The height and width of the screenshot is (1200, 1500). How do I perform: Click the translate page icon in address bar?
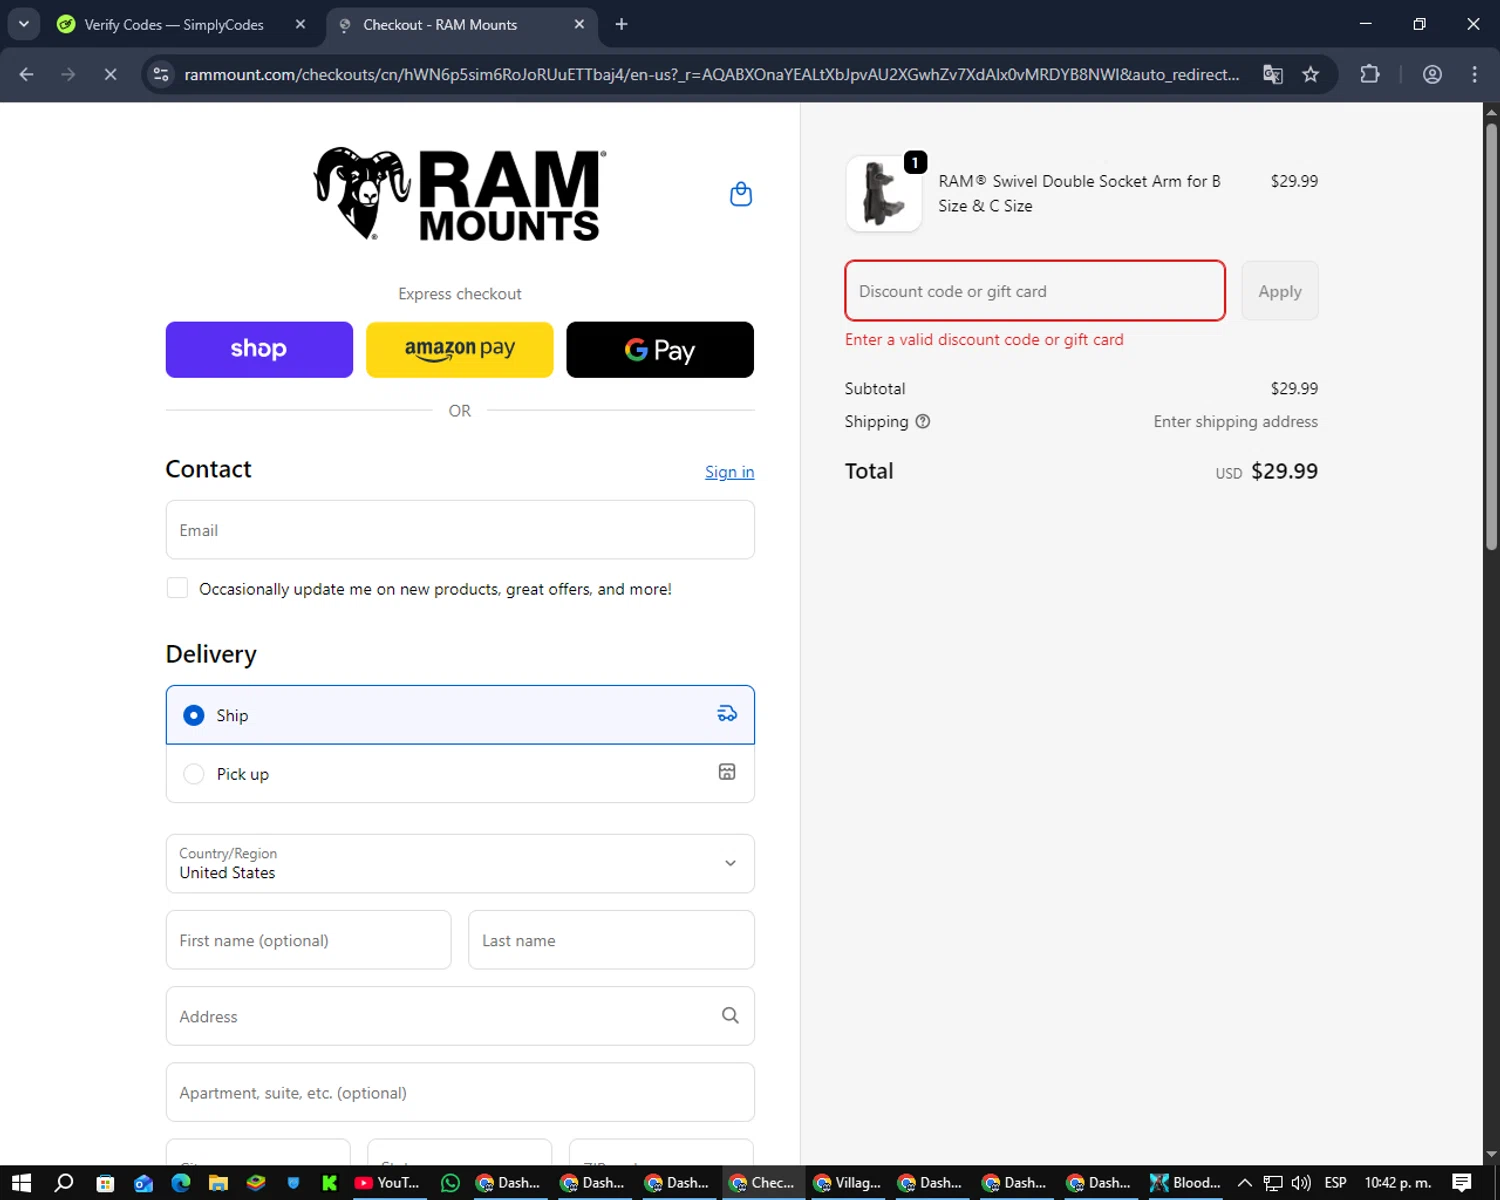(1273, 74)
